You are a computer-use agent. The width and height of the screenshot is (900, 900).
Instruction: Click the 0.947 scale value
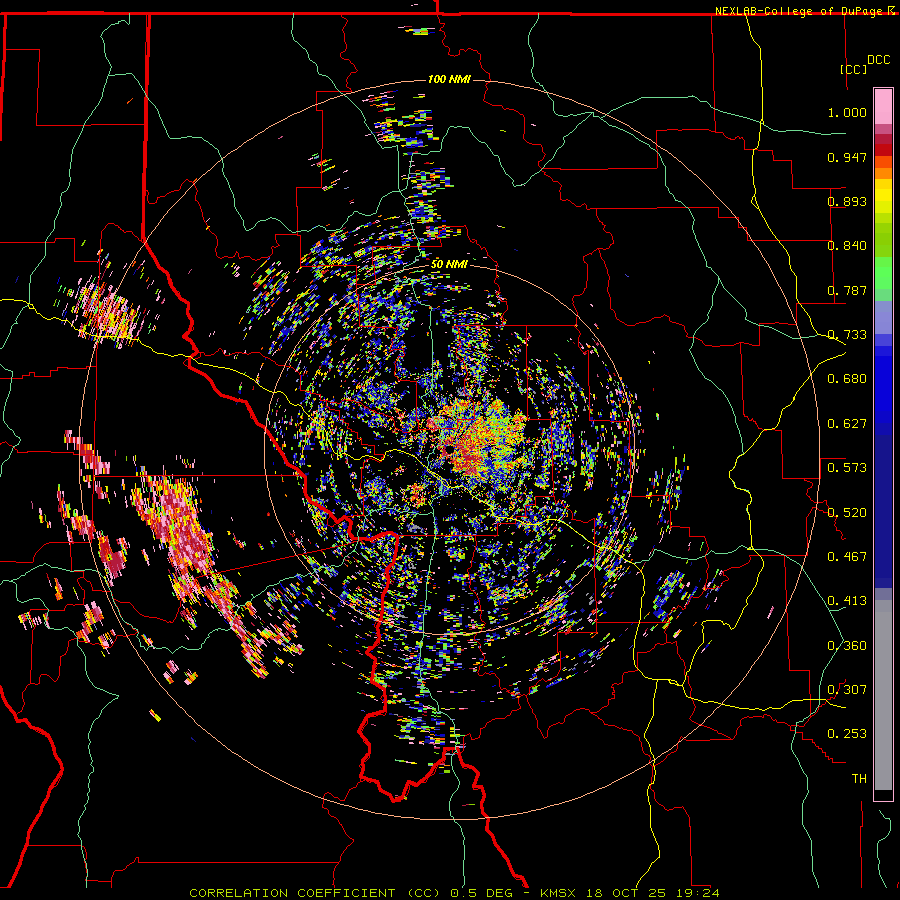click(847, 157)
